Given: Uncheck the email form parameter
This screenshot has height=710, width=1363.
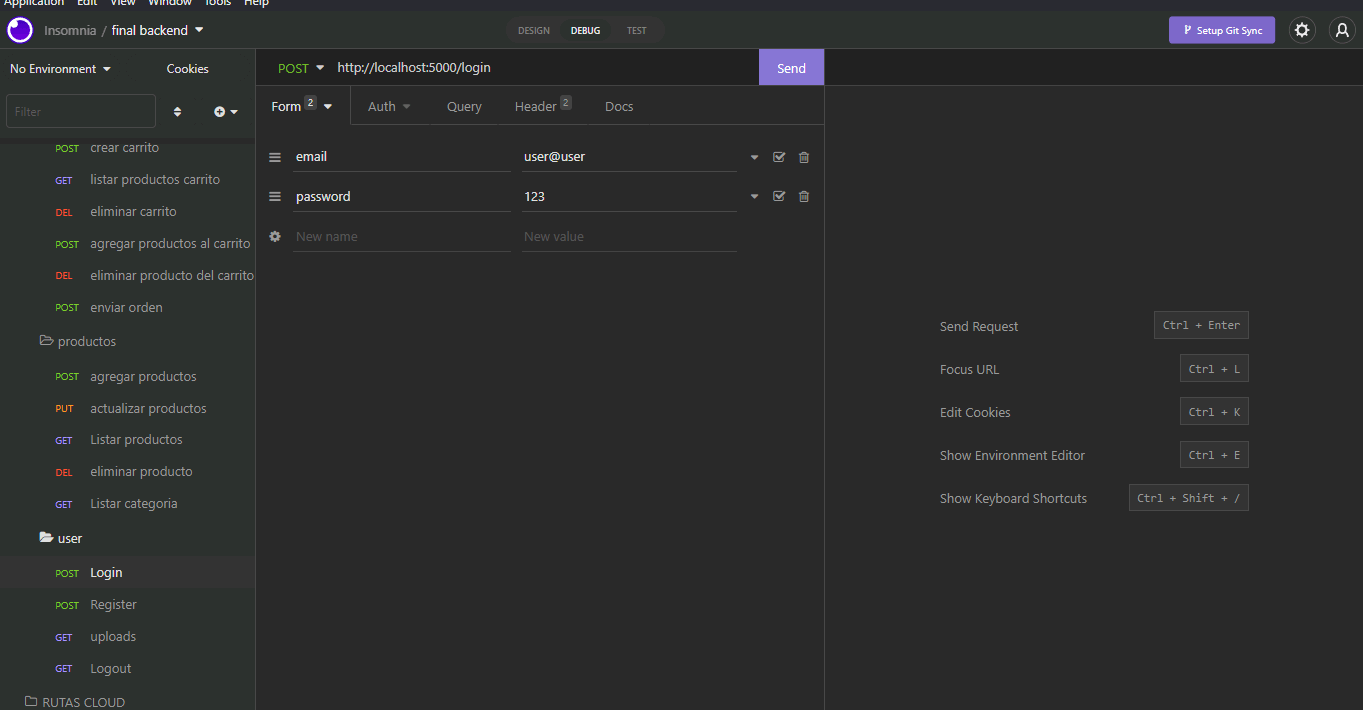Looking at the screenshot, I should [779, 157].
